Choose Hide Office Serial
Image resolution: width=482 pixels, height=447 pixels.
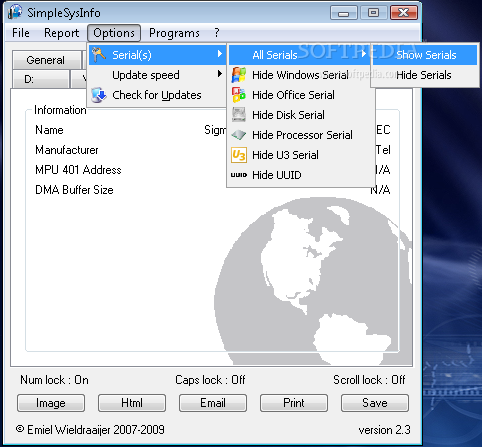point(300,95)
